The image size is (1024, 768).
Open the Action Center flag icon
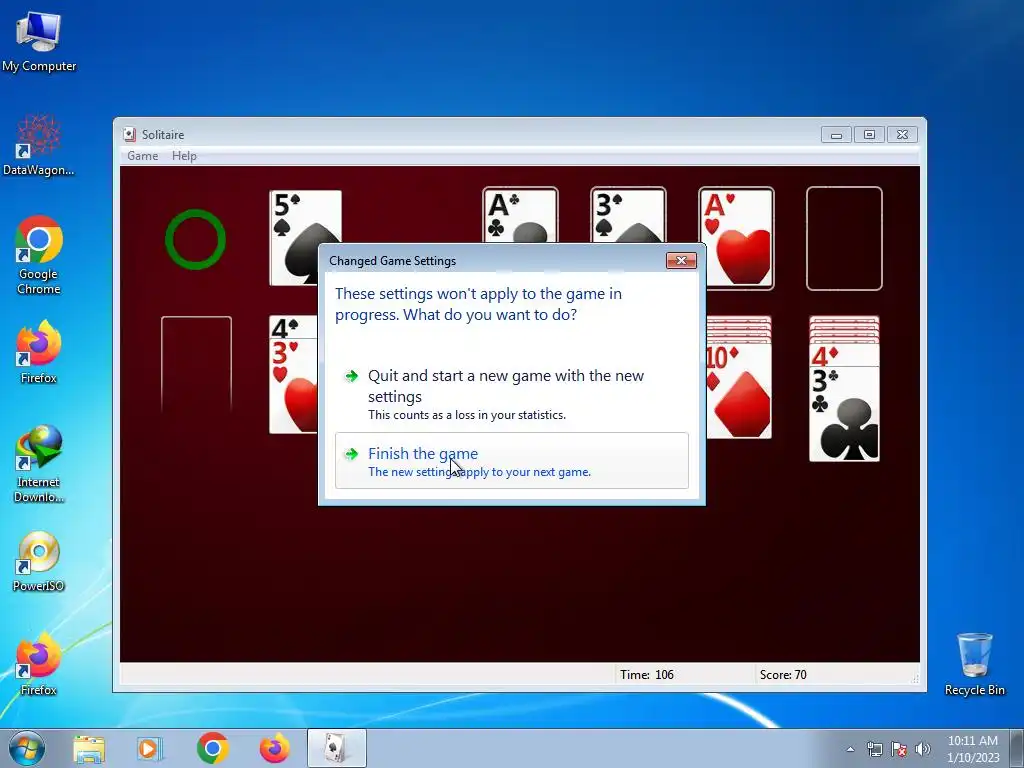899,749
